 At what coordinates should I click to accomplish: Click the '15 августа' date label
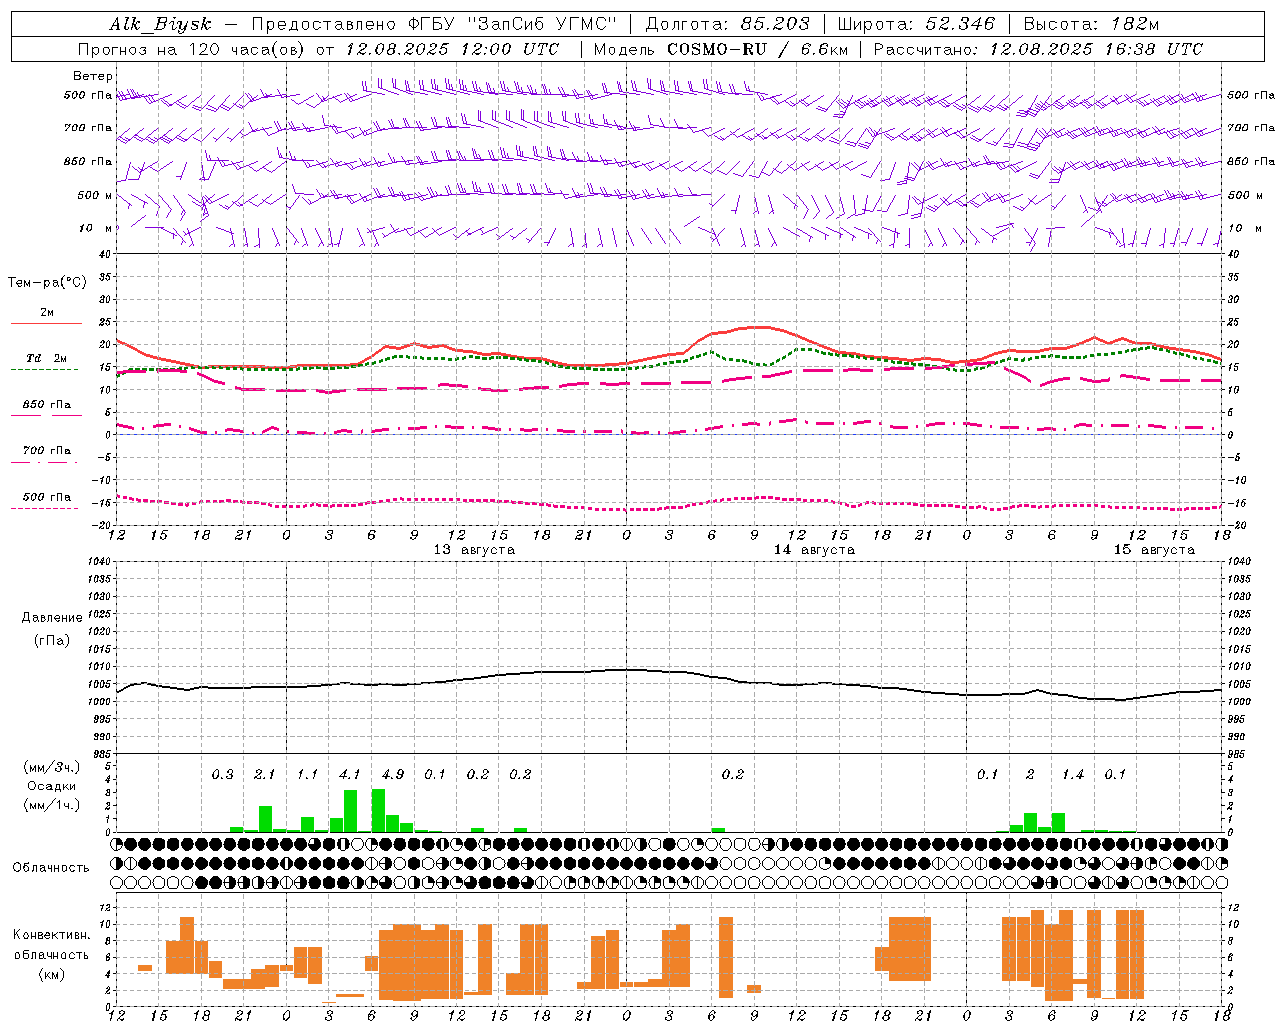pos(1154,550)
